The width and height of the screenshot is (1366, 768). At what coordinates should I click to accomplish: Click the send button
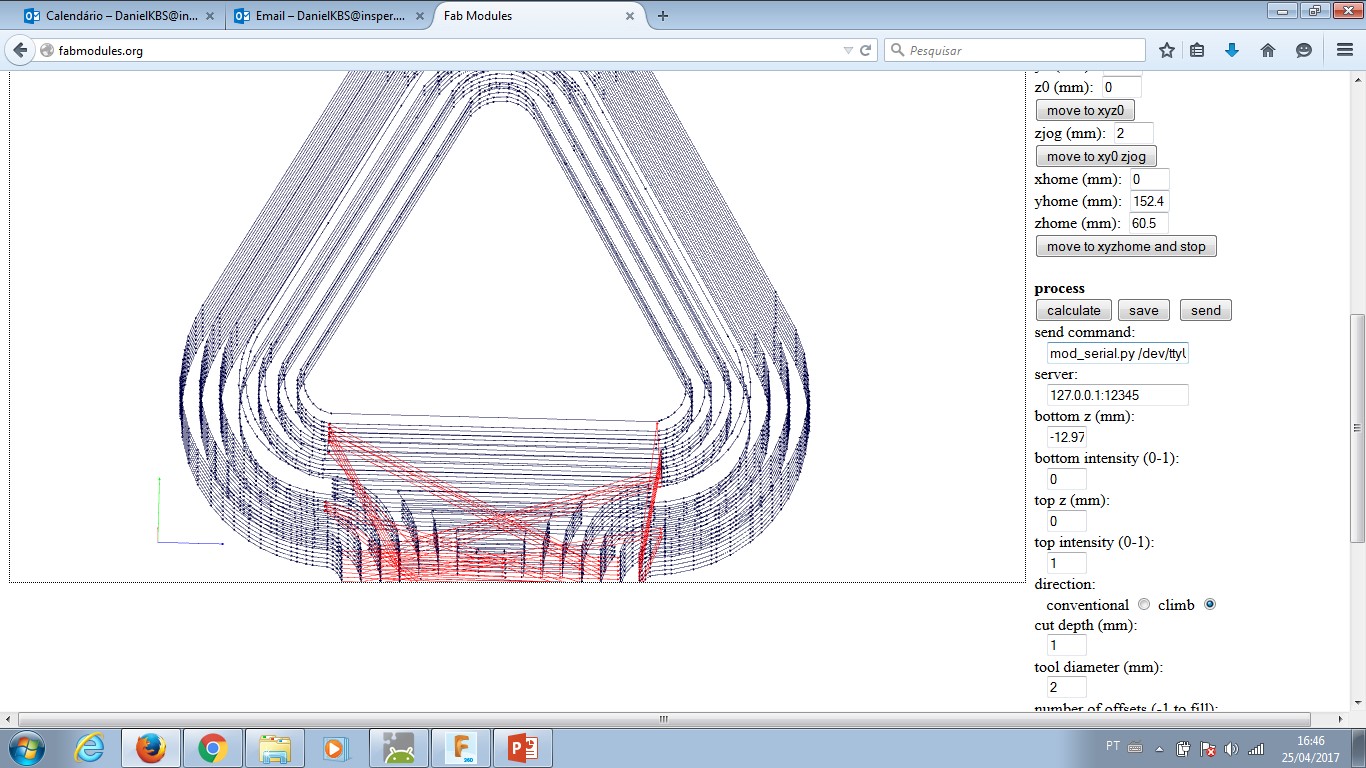[x=1206, y=310]
